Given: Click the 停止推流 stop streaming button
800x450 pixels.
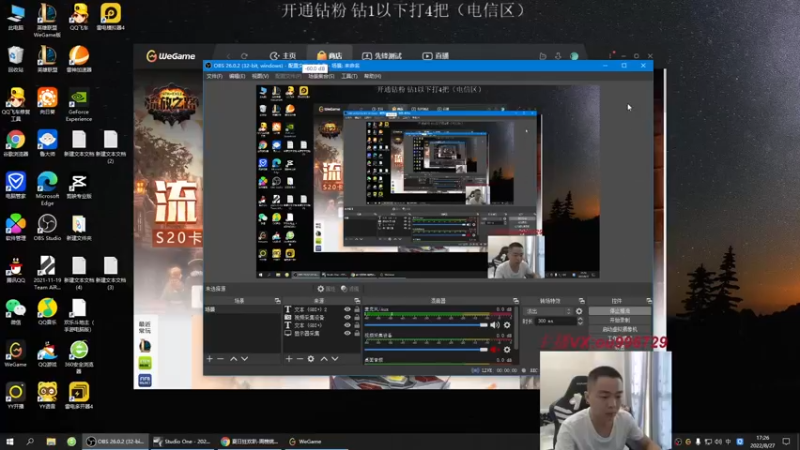Looking at the screenshot, I should click(x=619, y=311).
